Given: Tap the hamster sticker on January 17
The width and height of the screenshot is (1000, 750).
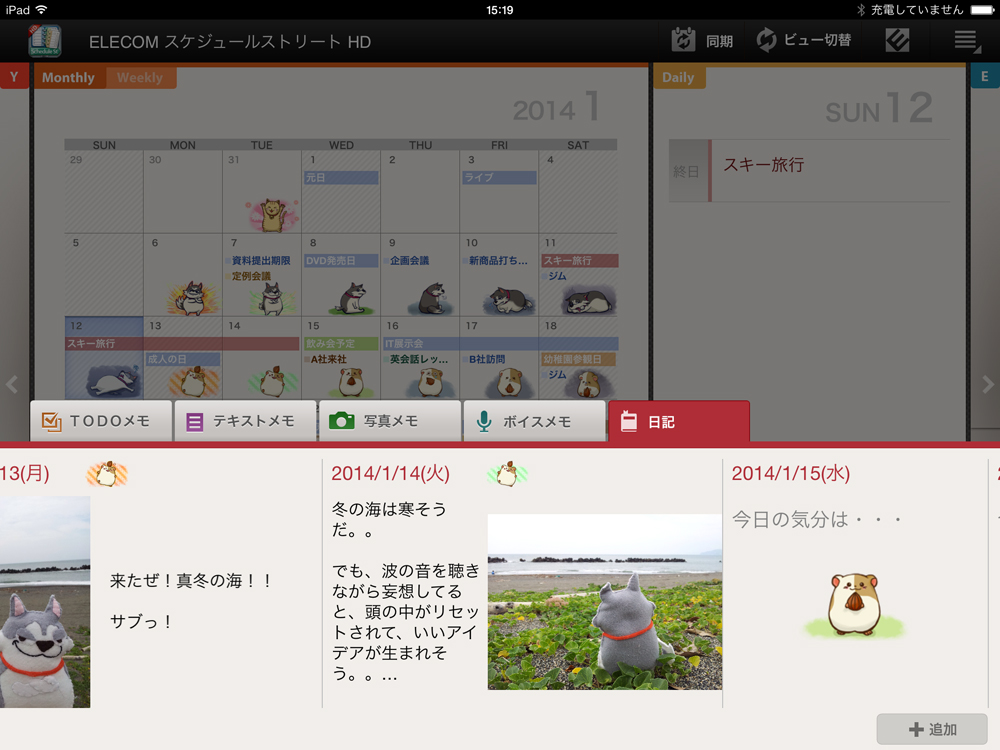Looking at the screenshot, I should (509, 382).
